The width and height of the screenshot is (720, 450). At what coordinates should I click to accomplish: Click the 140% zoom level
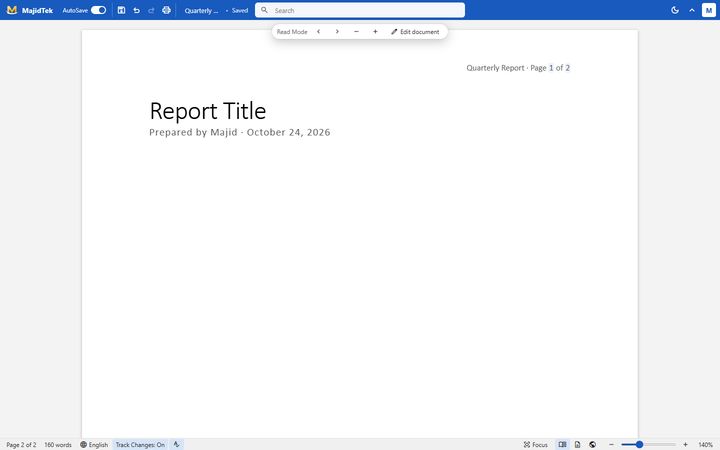coord(705,444)
